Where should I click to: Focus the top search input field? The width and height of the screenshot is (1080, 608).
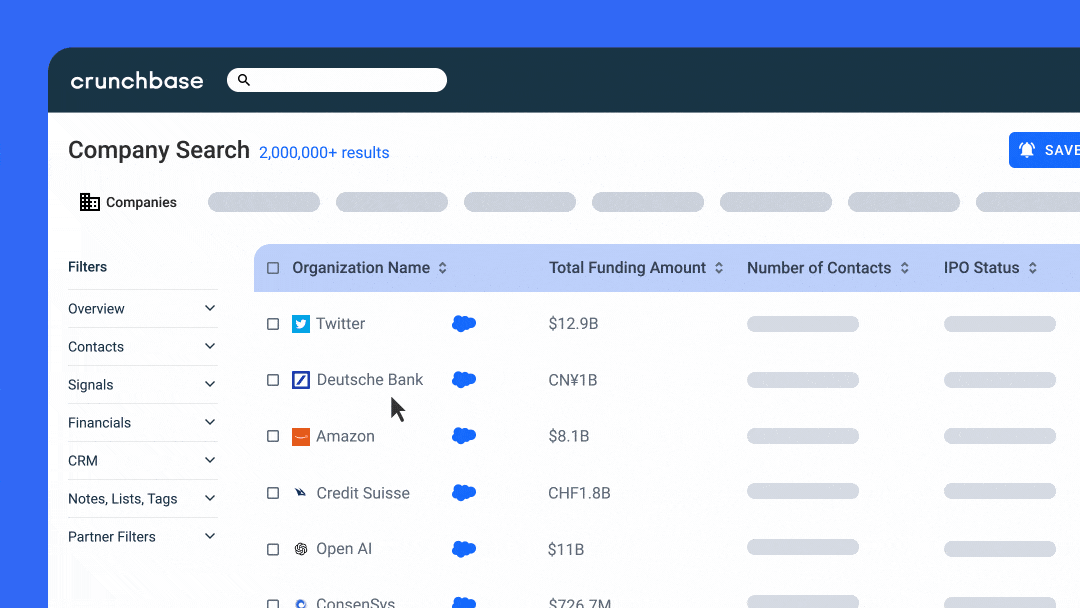click(337, 80)
